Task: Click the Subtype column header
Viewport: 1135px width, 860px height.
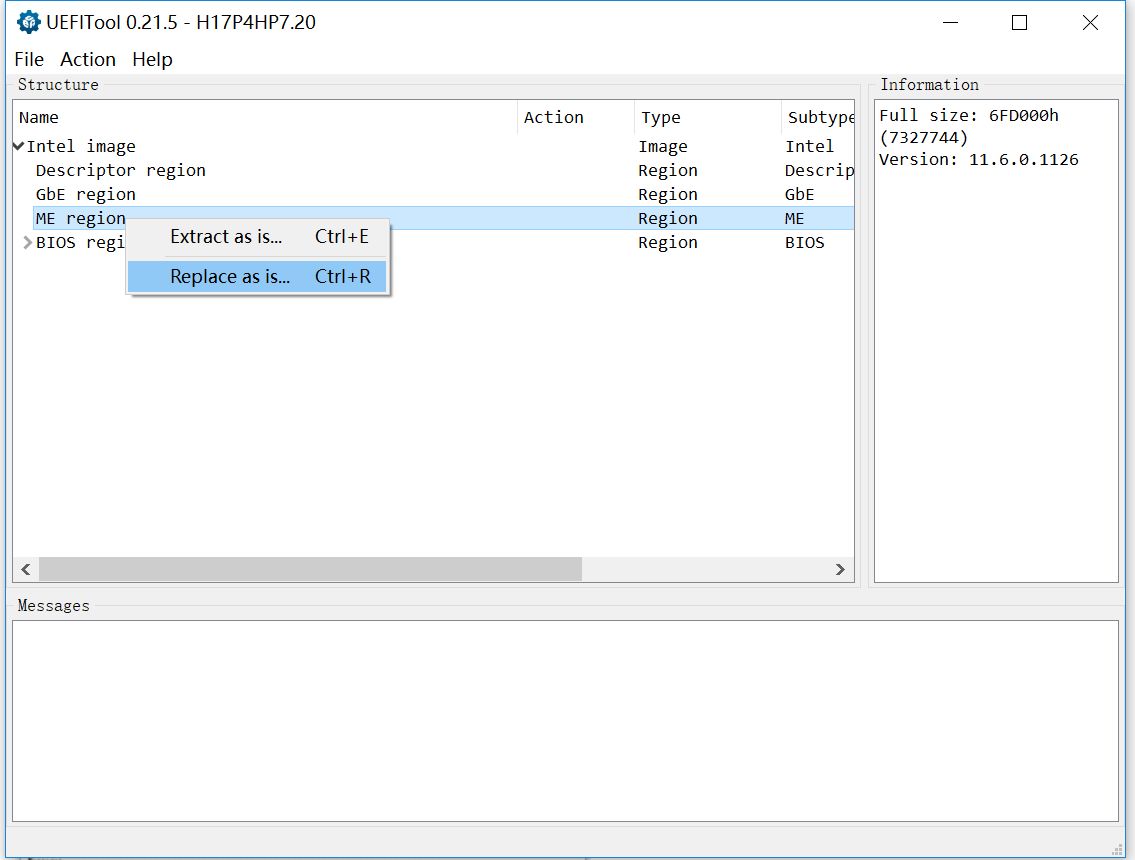Action: click(x=818, y=117)
